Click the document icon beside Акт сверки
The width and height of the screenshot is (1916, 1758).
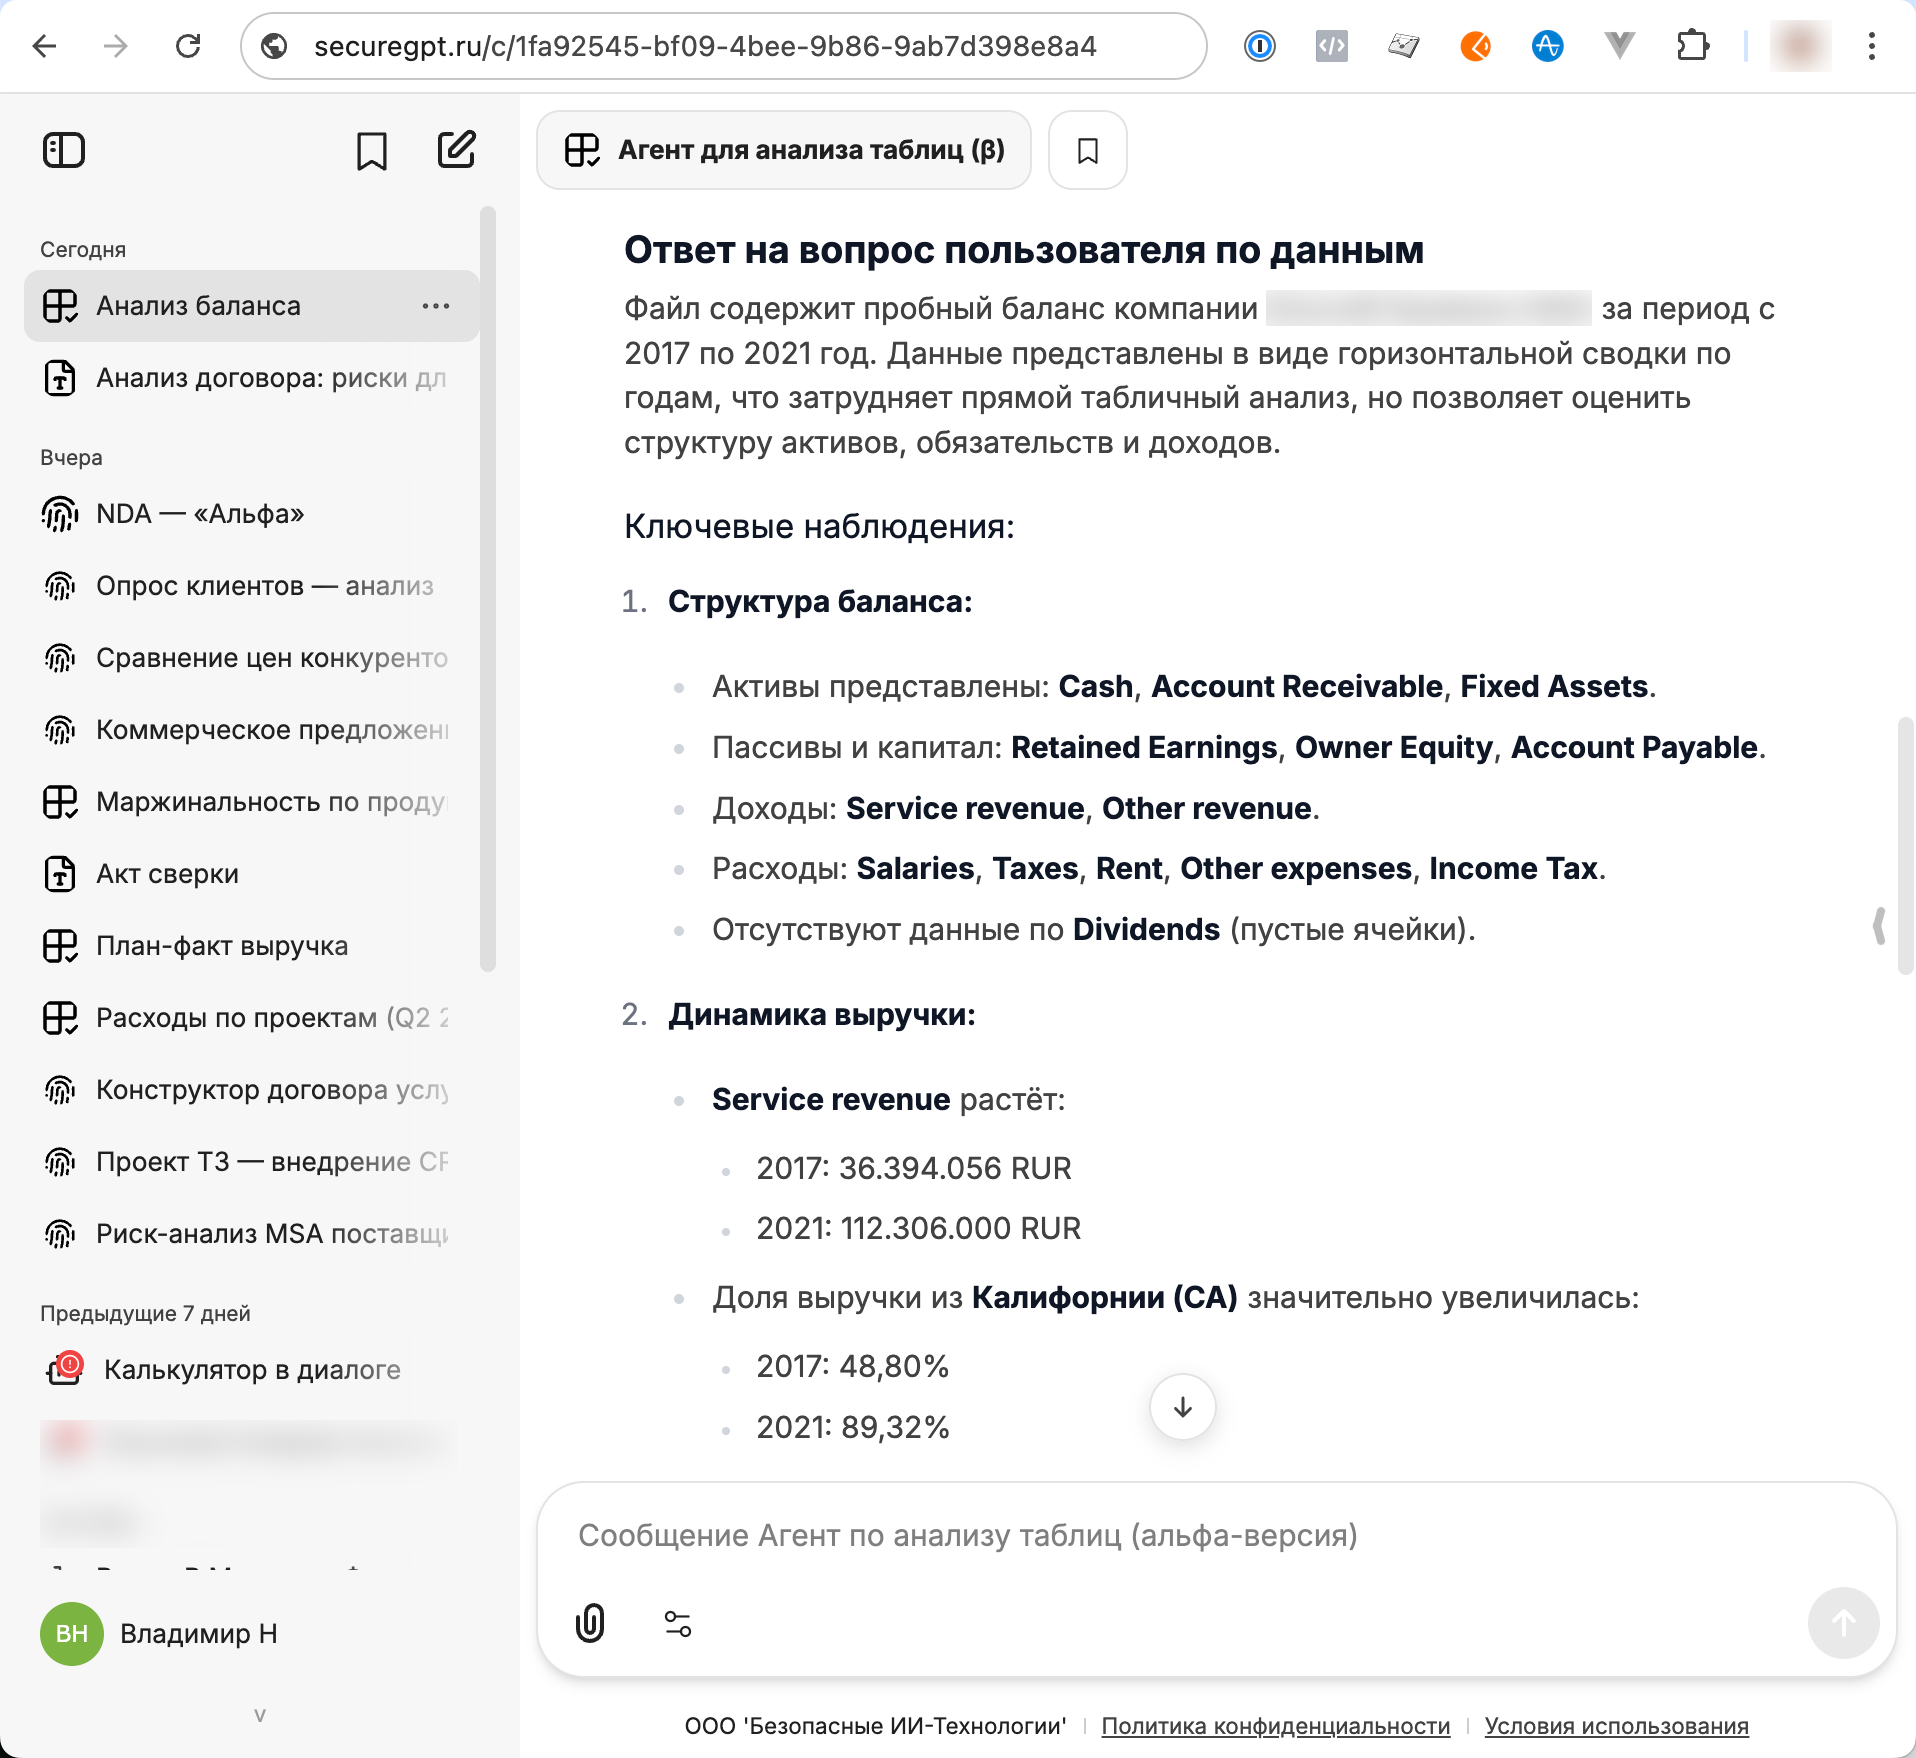[x=60, y=874]
